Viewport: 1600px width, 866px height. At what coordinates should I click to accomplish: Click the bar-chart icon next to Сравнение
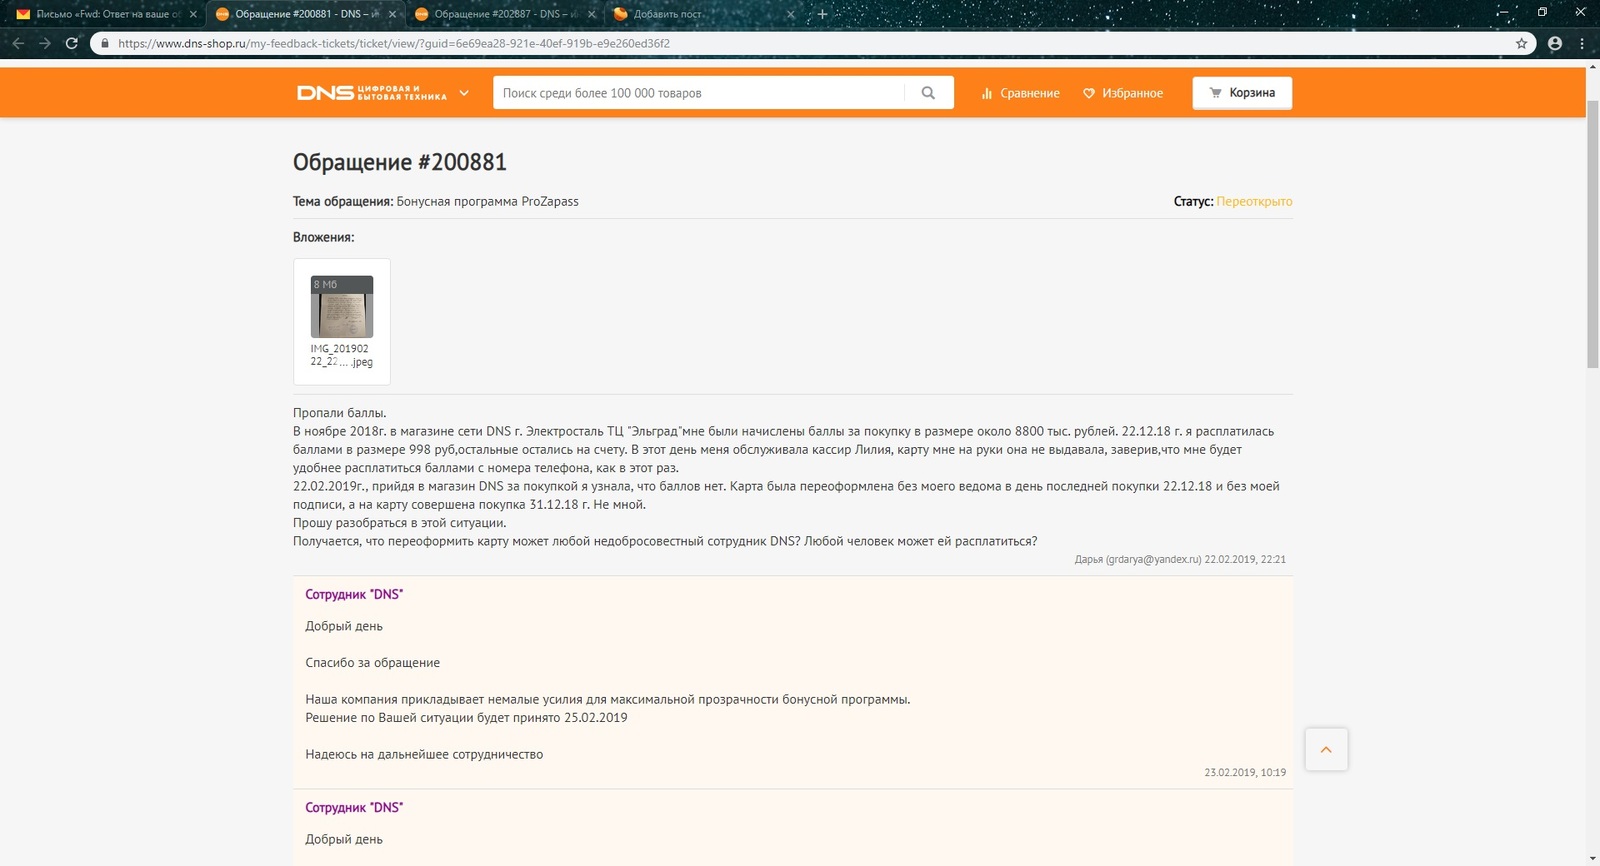[987, 93]
